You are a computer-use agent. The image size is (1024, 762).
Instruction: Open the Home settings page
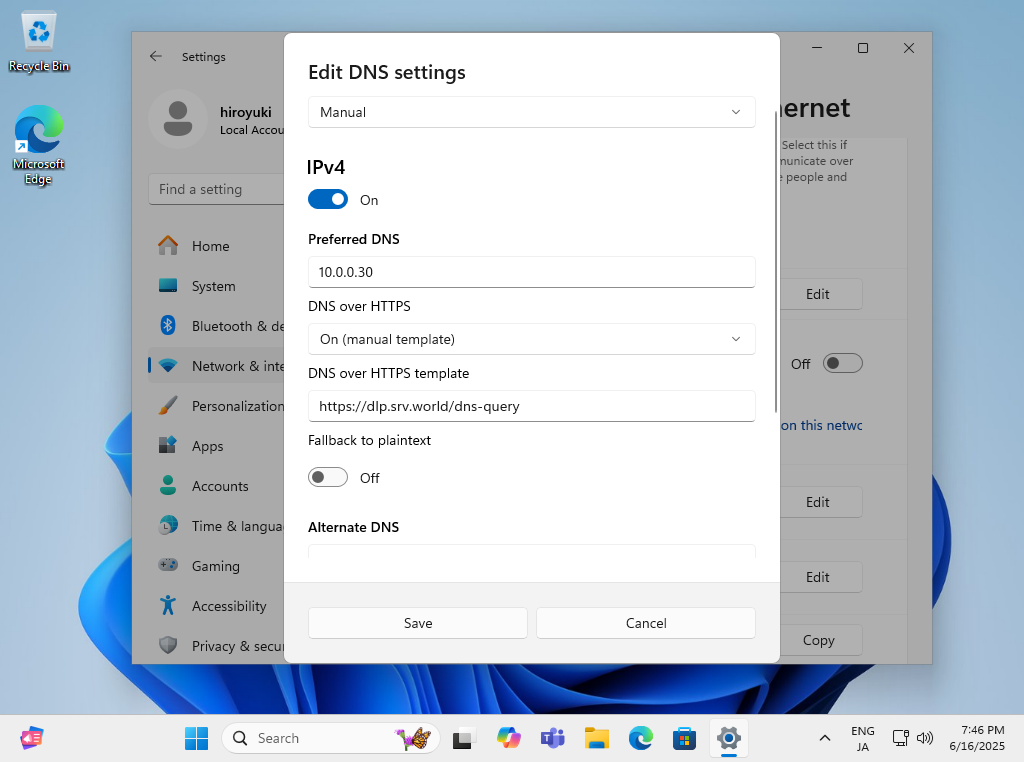(x=210, y=246)
